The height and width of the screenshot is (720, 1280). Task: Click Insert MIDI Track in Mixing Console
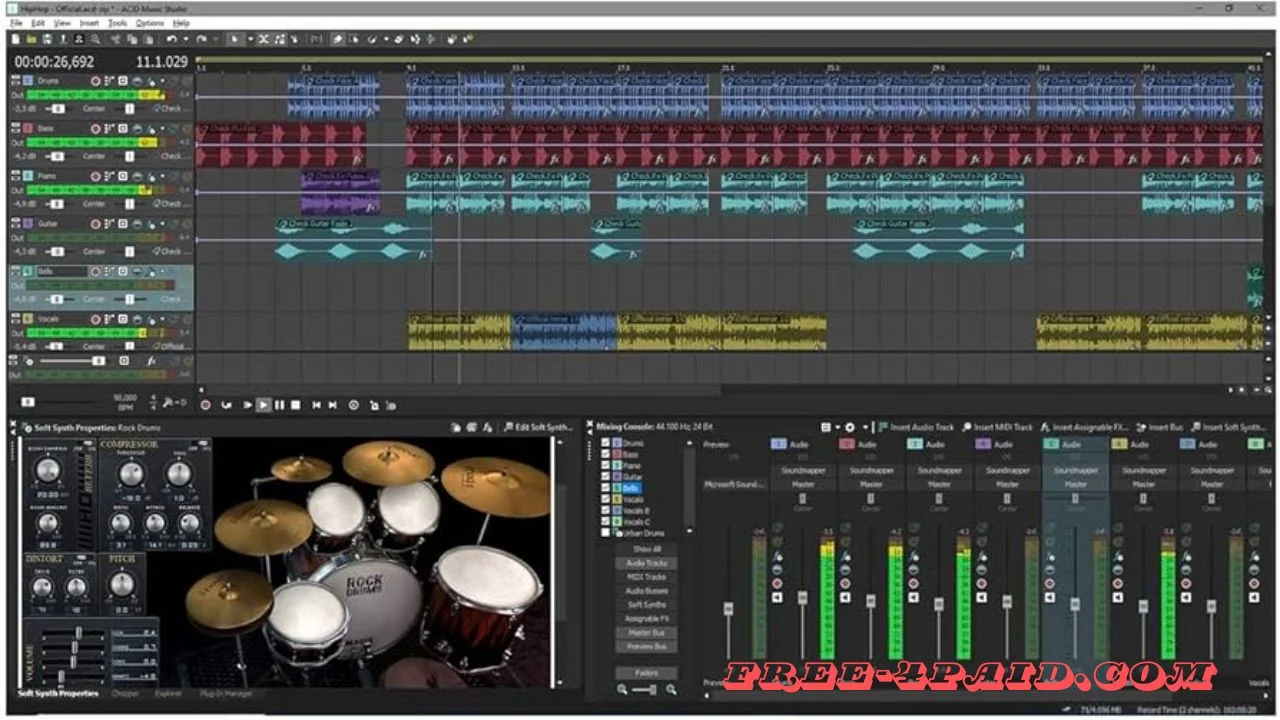click(x=996, y=427)
